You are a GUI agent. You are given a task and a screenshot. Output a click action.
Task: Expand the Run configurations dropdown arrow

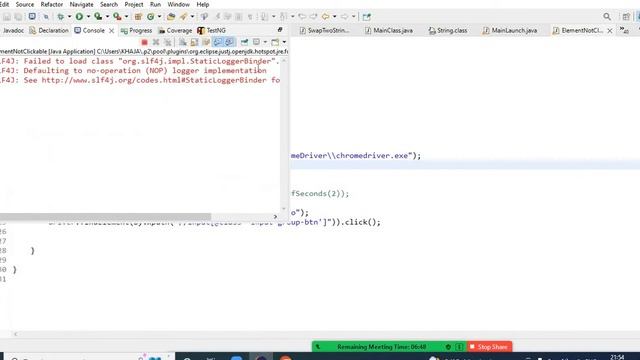(88, 17)
